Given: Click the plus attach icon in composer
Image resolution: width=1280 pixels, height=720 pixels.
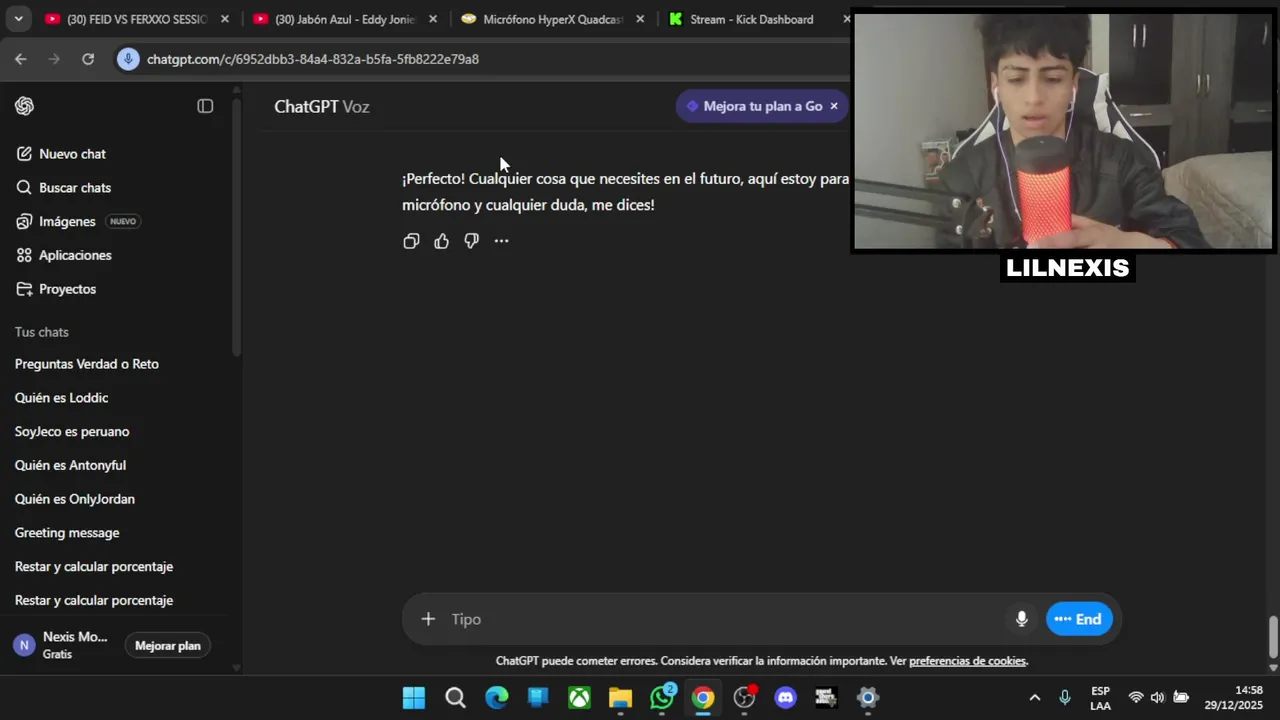Looking at the screenshot, I should [x=428, y=619].
